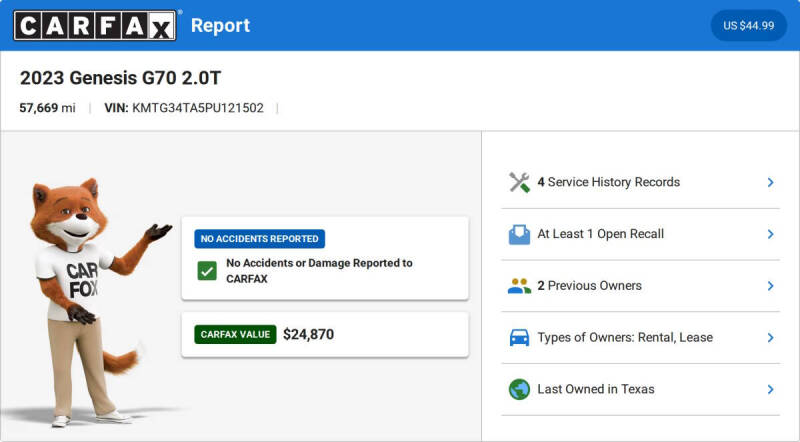This screenshot has height=442, width=800.
Task: Open the wrench service history icon
Action: (519, 182)
